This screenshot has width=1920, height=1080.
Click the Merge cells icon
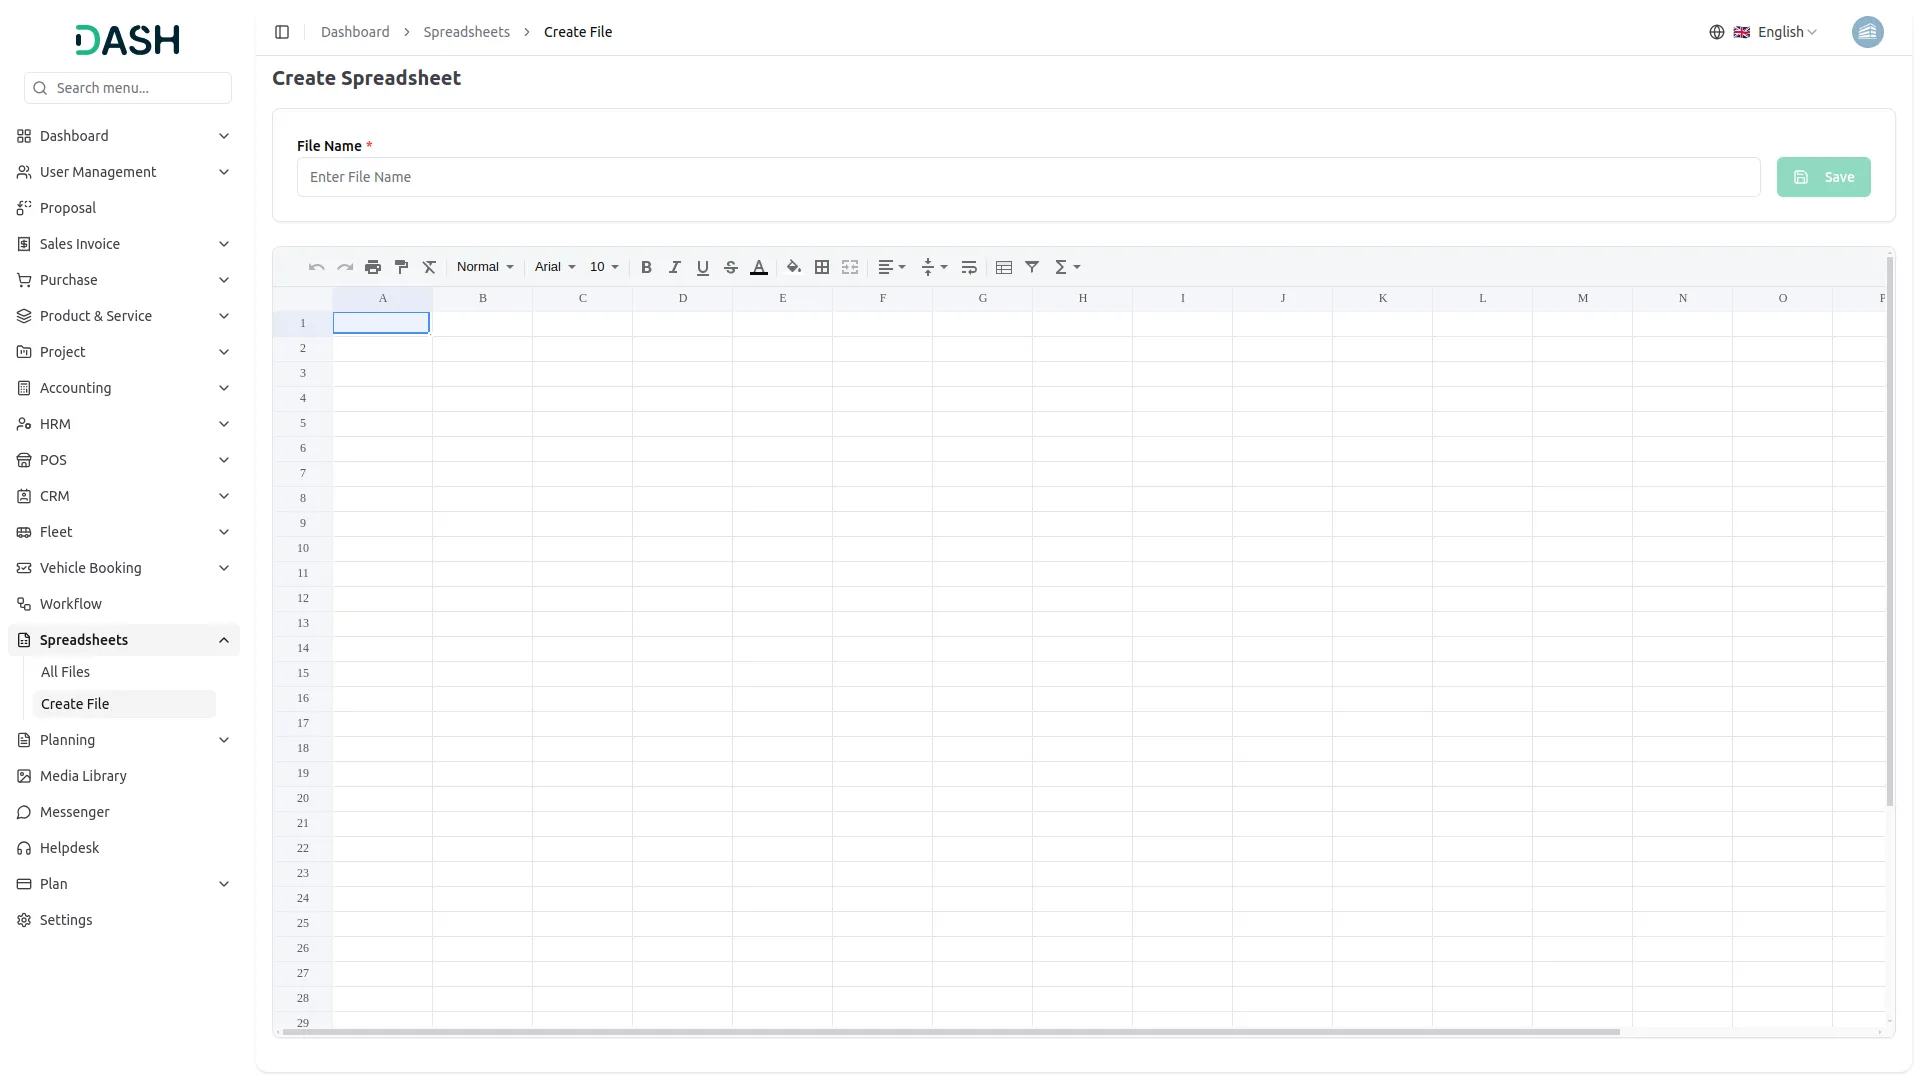(x=850, y=267)
